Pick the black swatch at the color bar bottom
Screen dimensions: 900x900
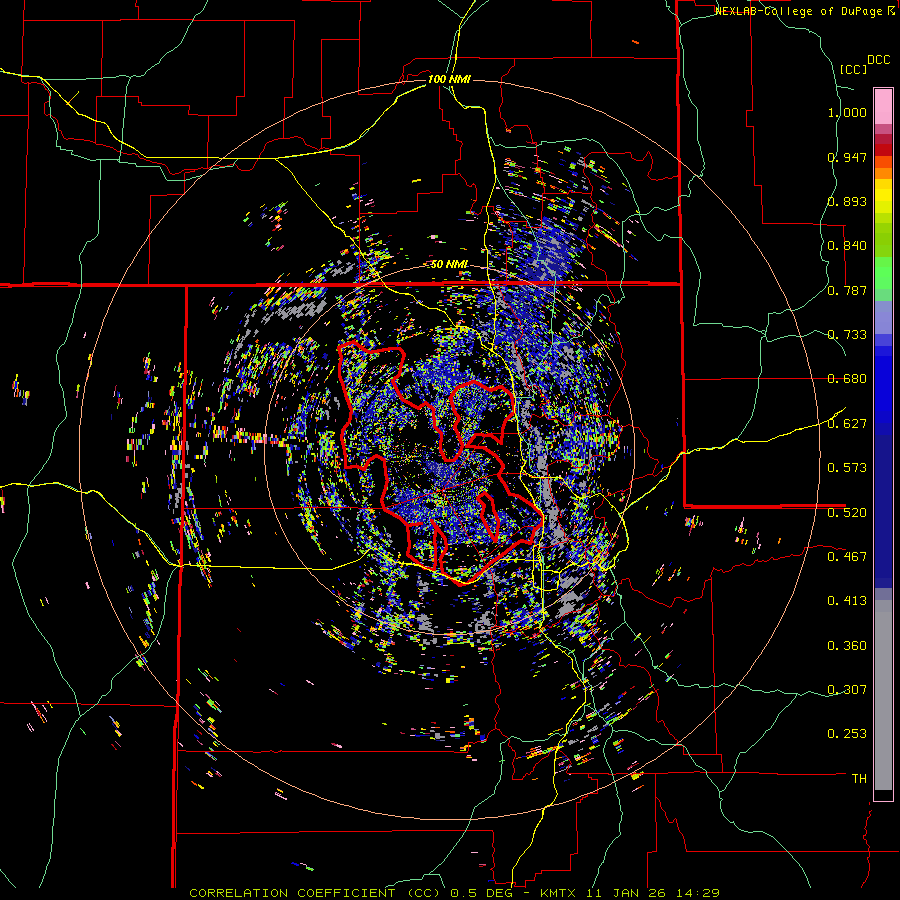(x=883, y=795)
